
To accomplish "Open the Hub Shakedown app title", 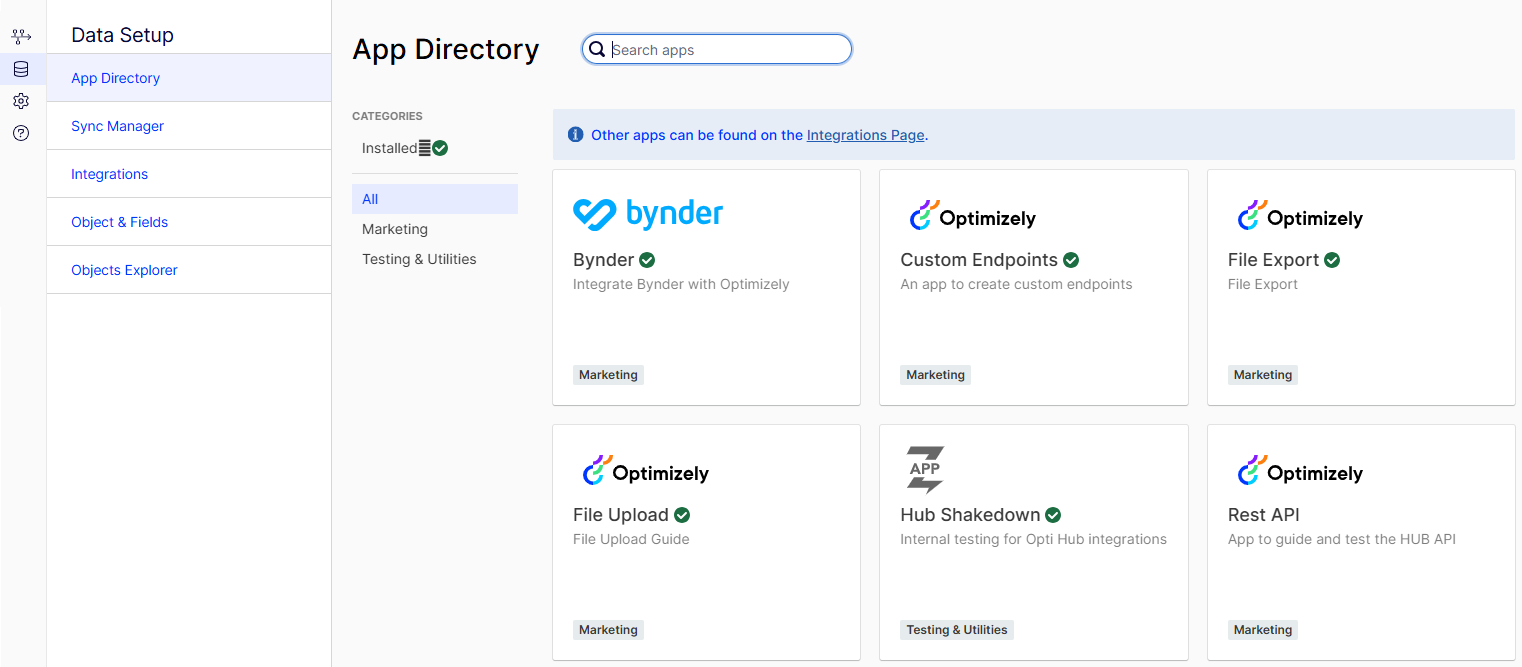I will click(970, 515).
